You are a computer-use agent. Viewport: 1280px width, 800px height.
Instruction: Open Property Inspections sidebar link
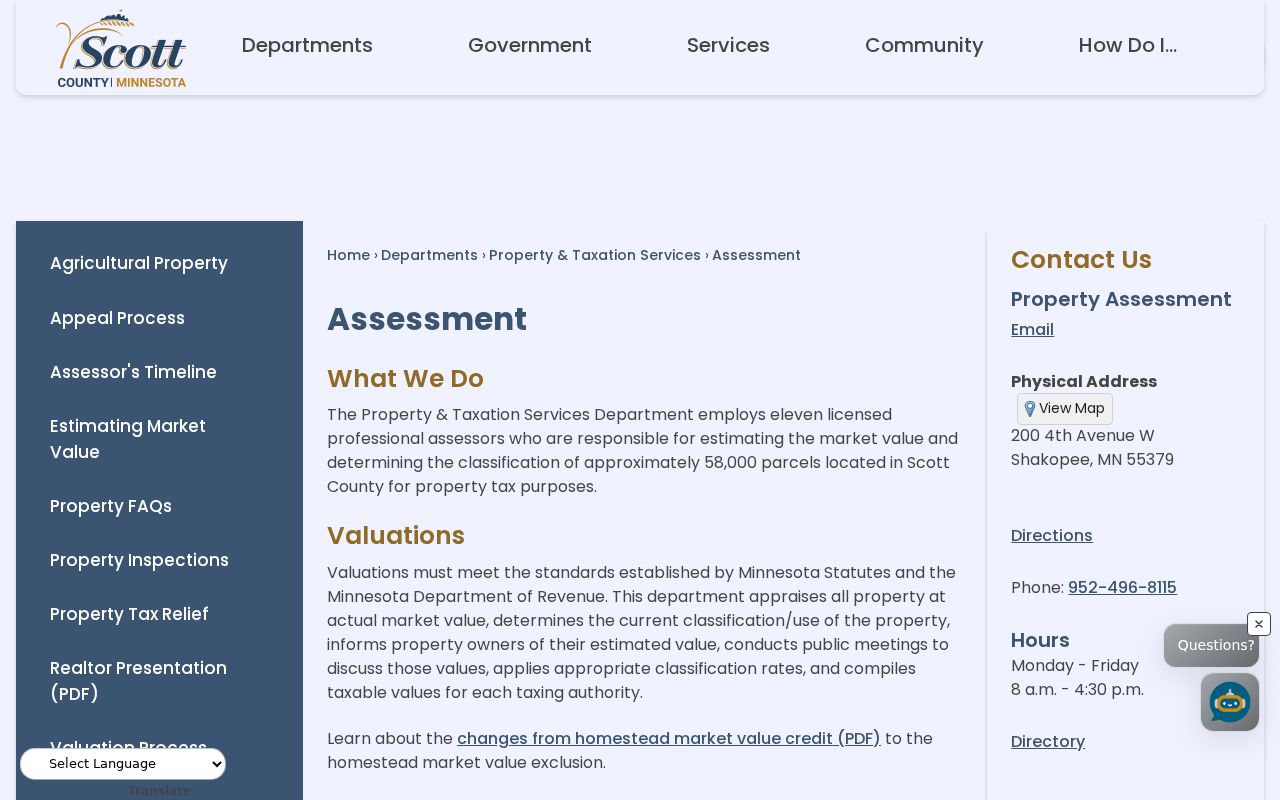click(x=139, y=560)
